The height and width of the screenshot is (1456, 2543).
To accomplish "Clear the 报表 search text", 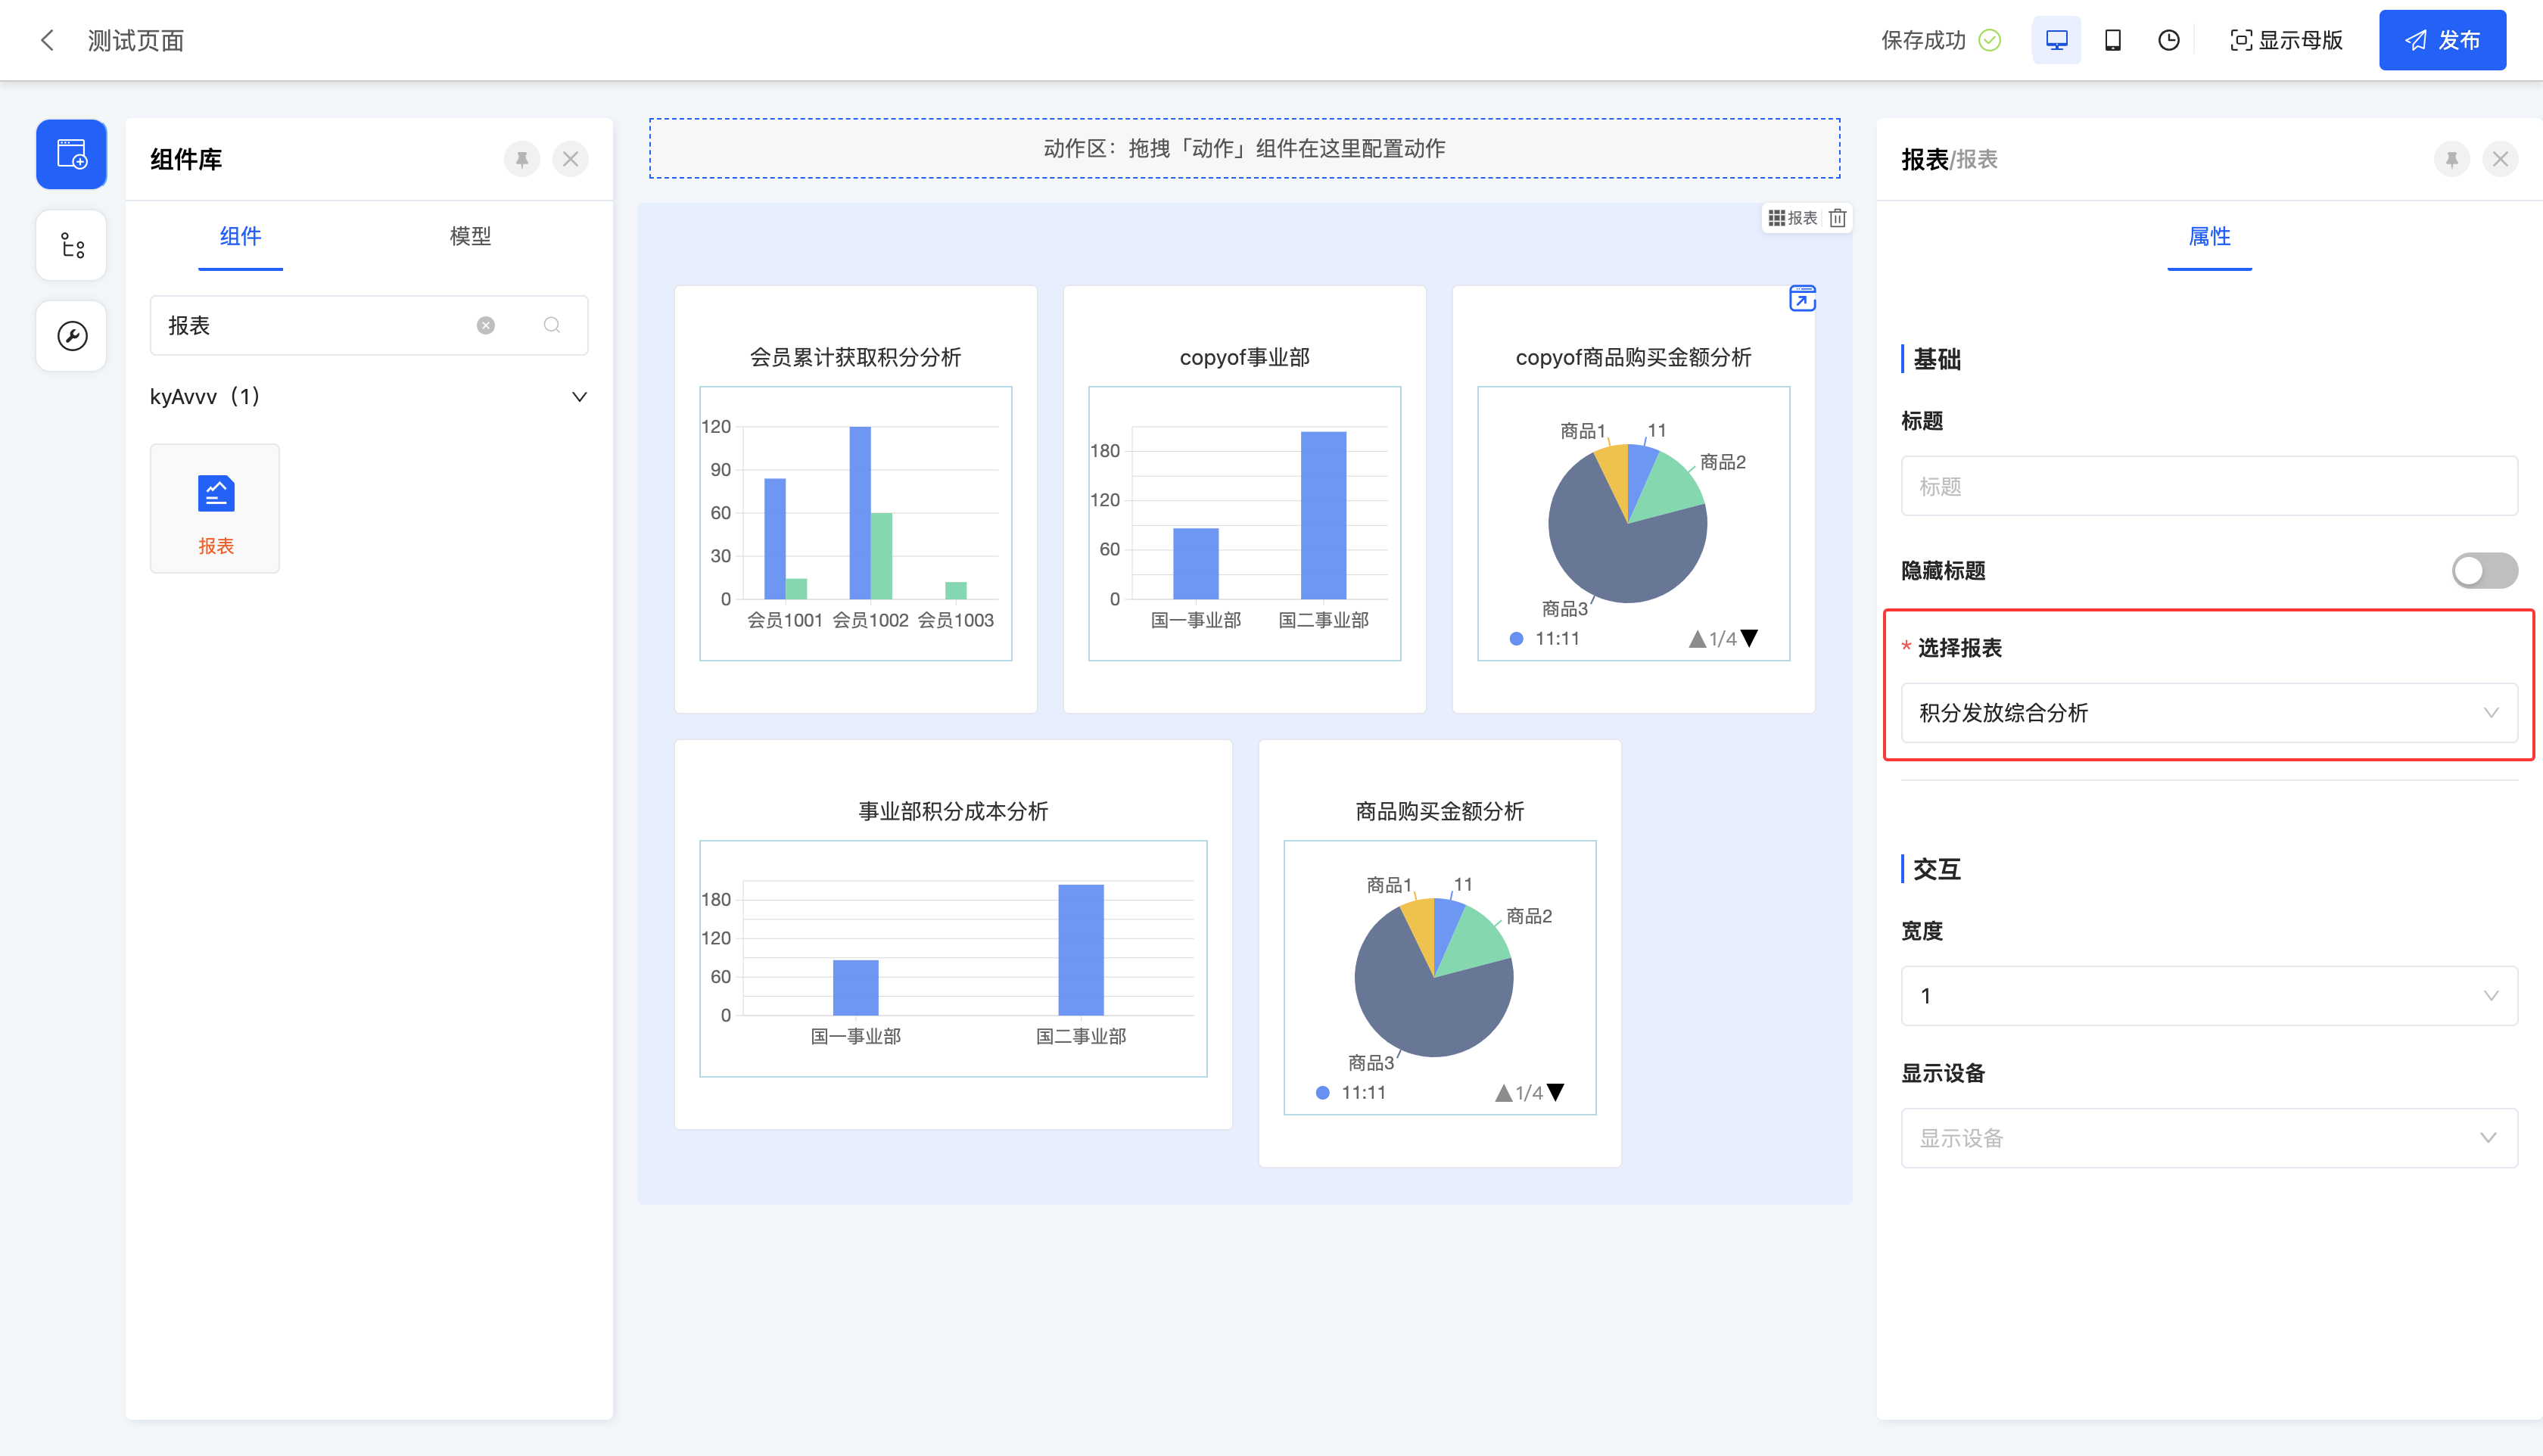I will (486, 325).
